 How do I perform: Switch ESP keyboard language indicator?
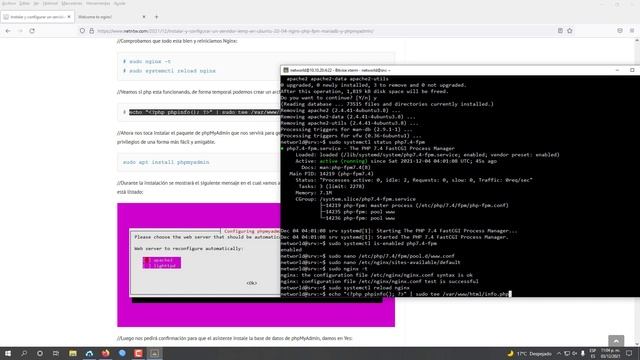(x=593, y=353)
